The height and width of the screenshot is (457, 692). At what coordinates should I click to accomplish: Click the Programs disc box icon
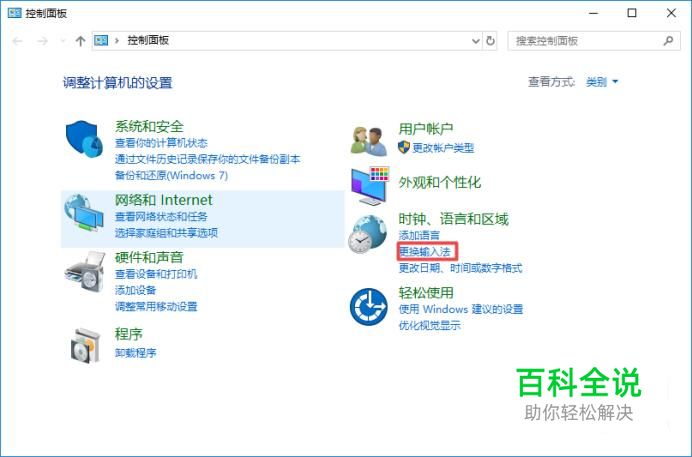coord(86,345)
